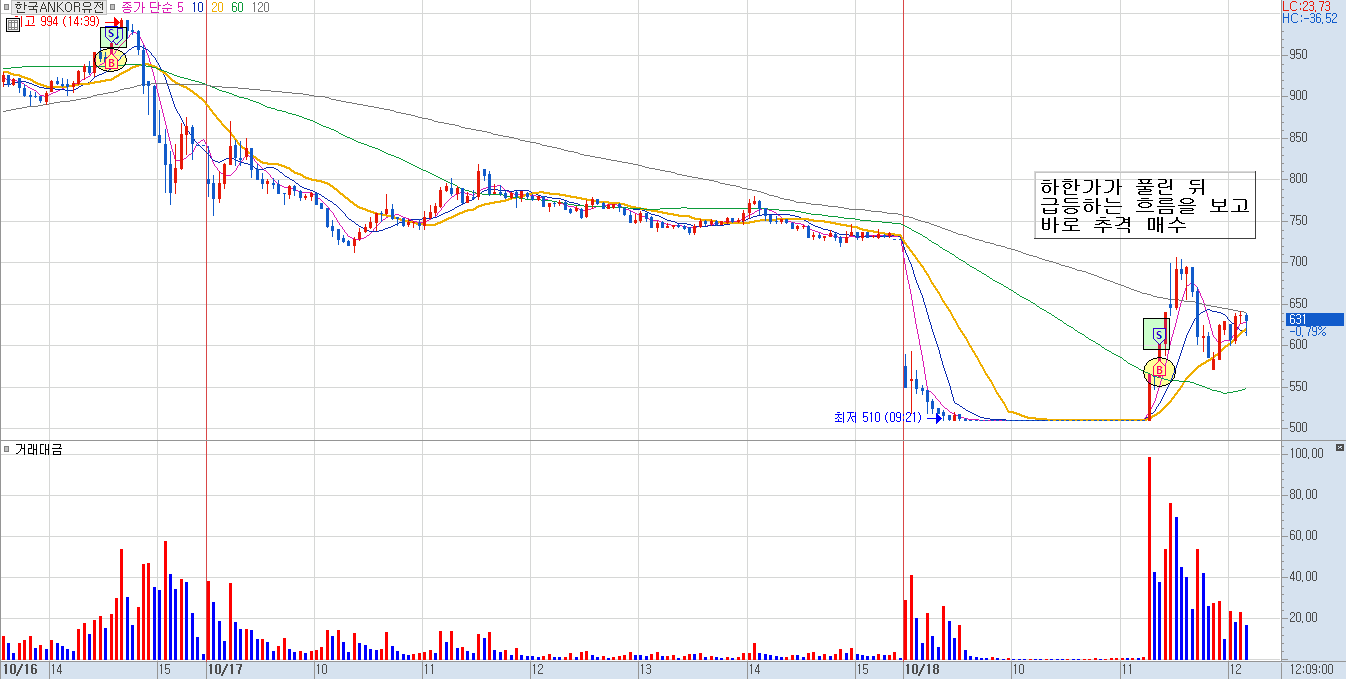Select the S sell marker on 10/16

coord(113,36)
